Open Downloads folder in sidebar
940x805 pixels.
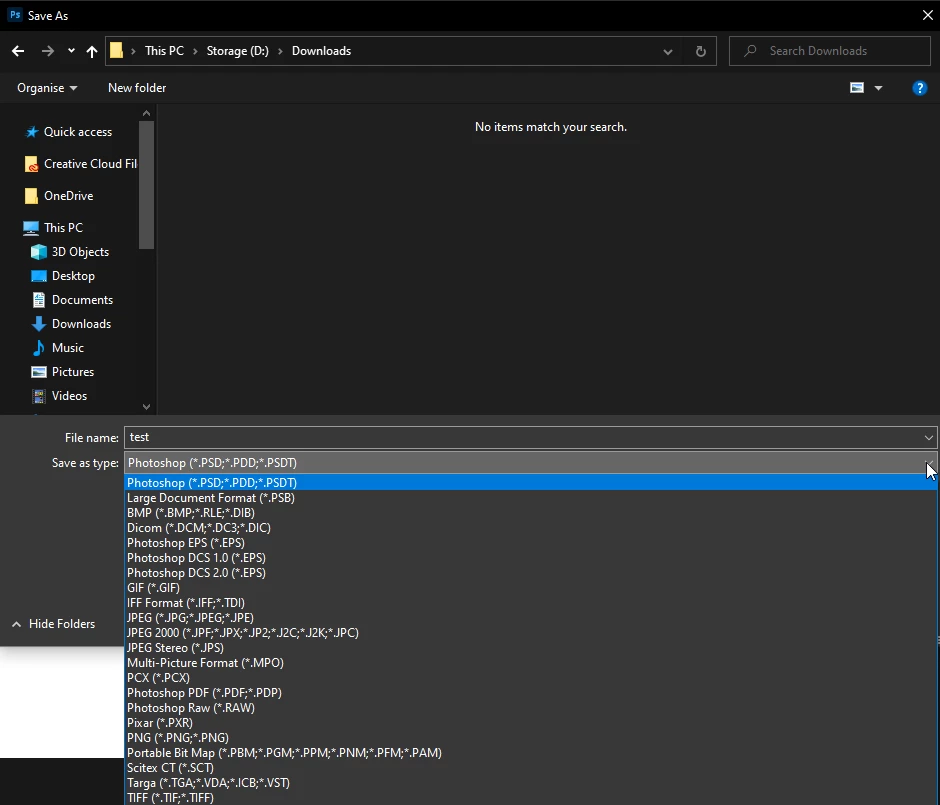[x=71, y=324]
